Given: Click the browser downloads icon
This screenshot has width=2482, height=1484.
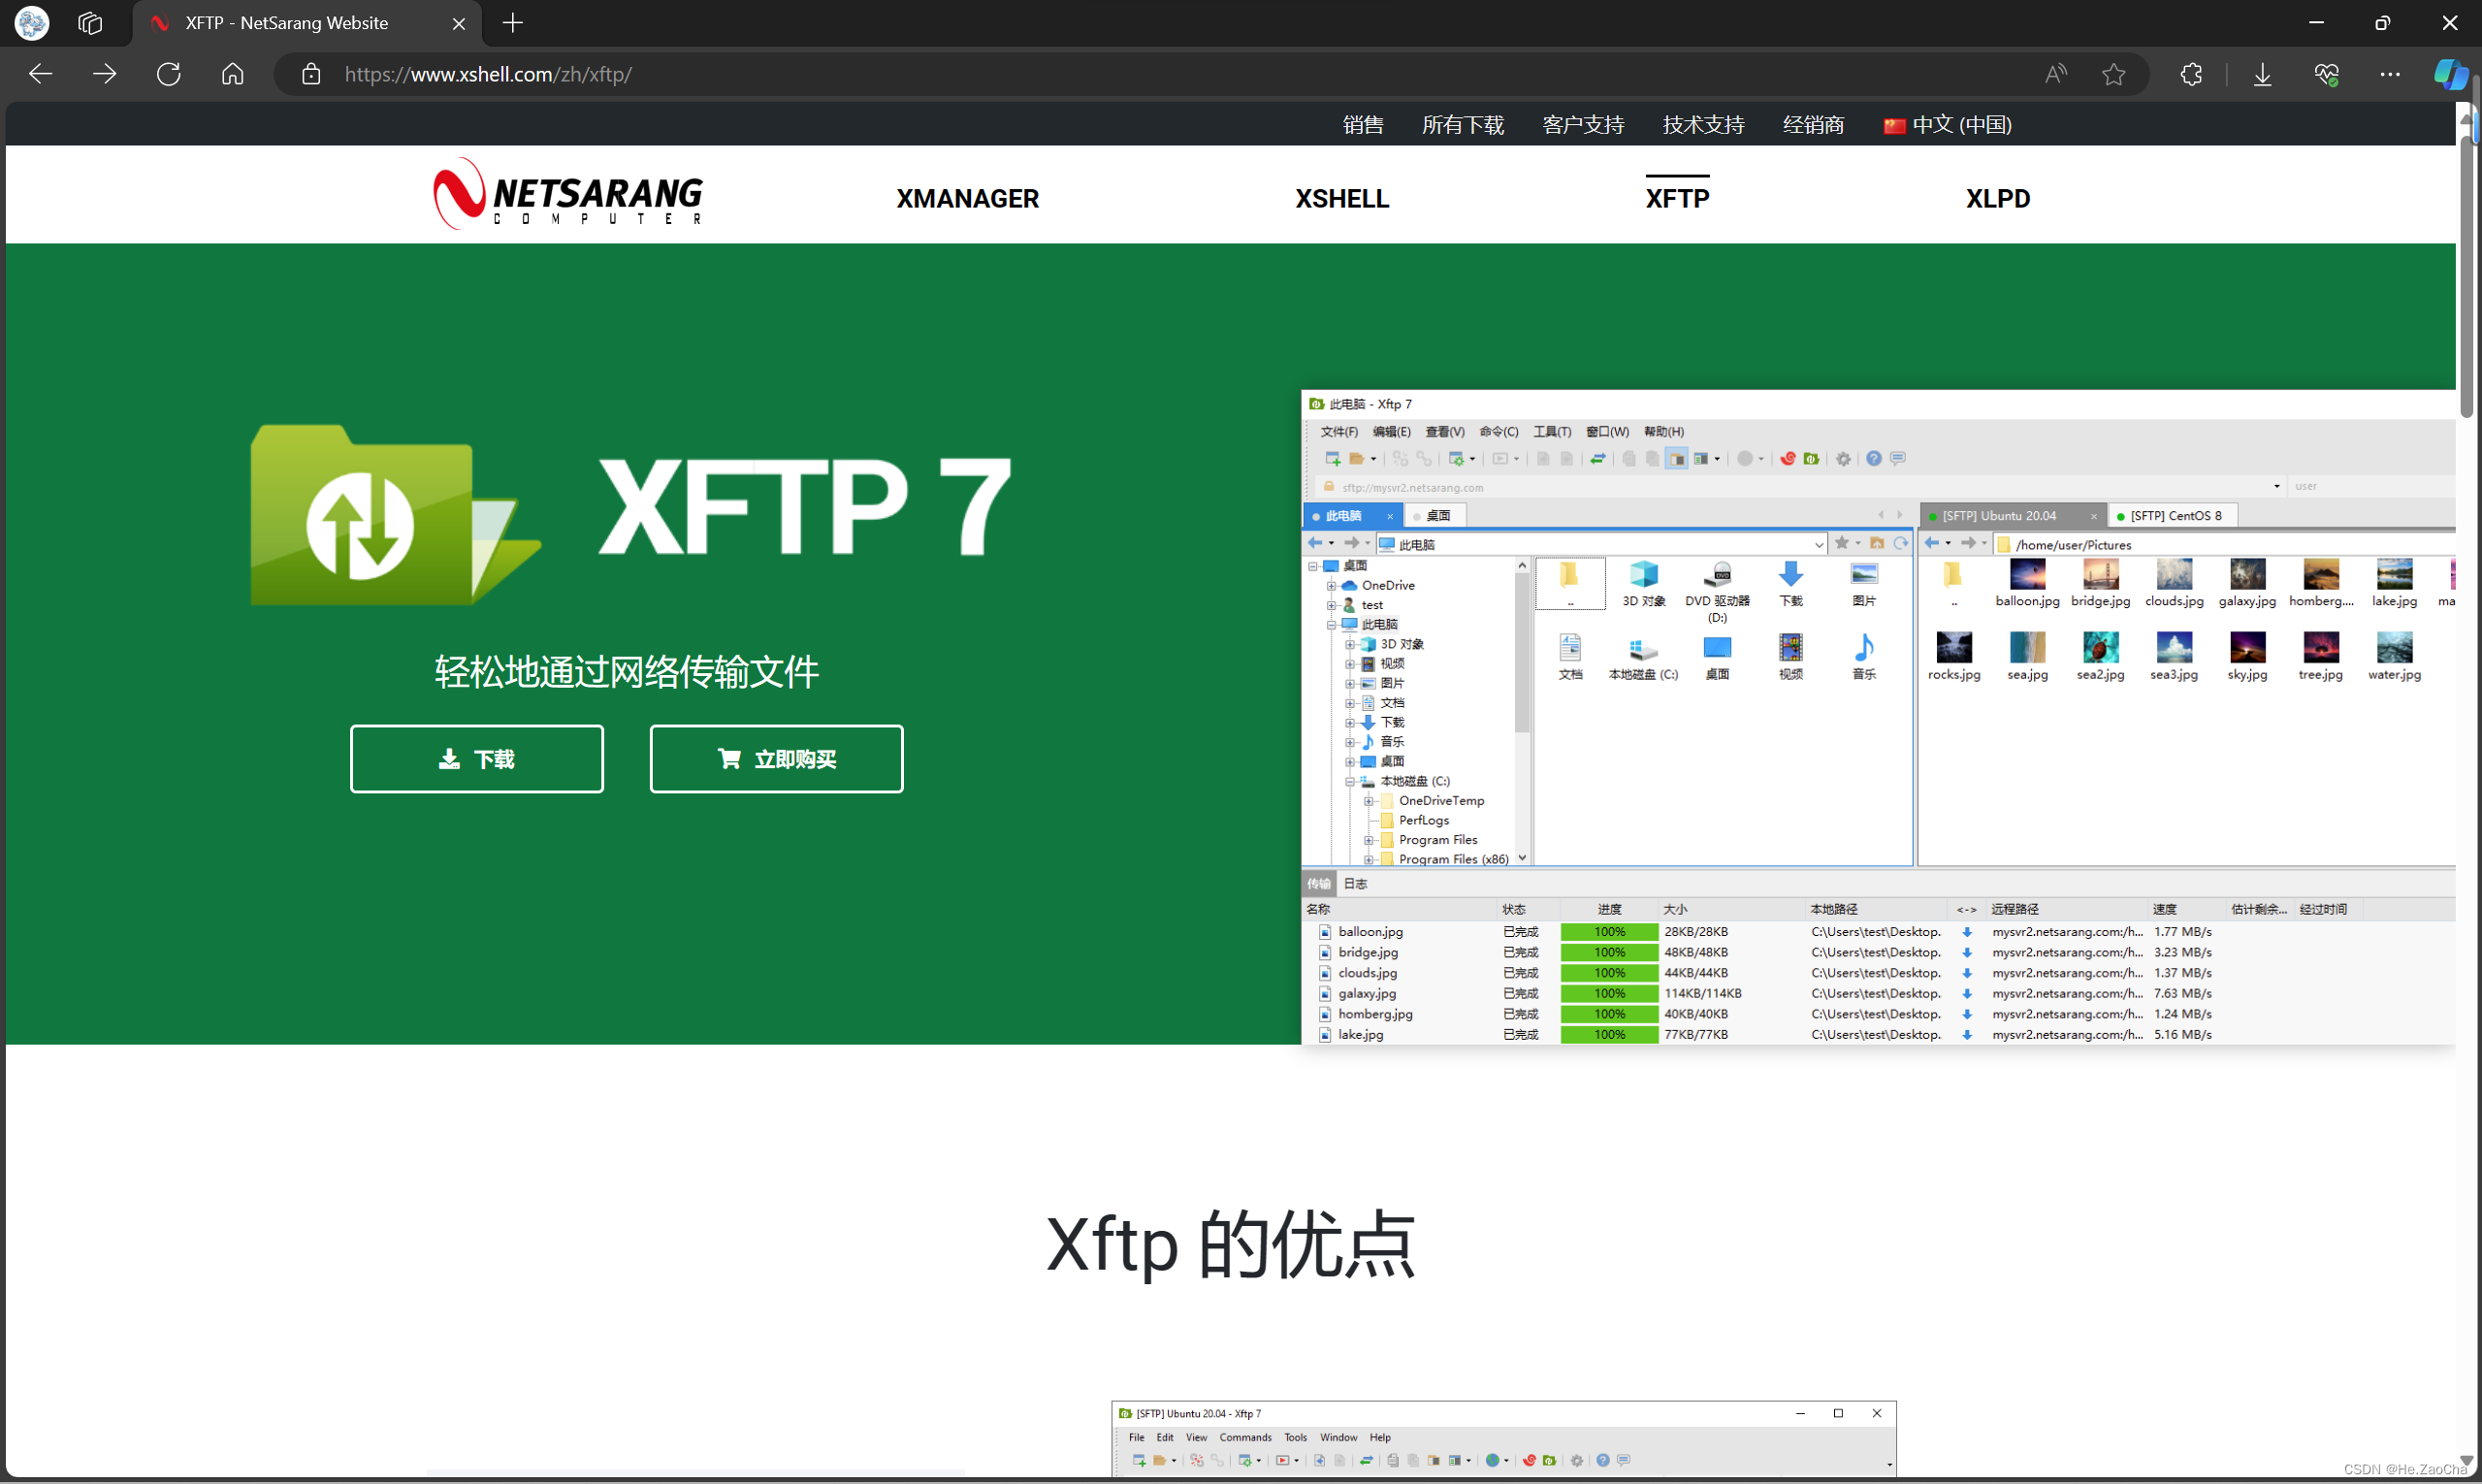Looking at the screenshot, I should click(2263, 74).
